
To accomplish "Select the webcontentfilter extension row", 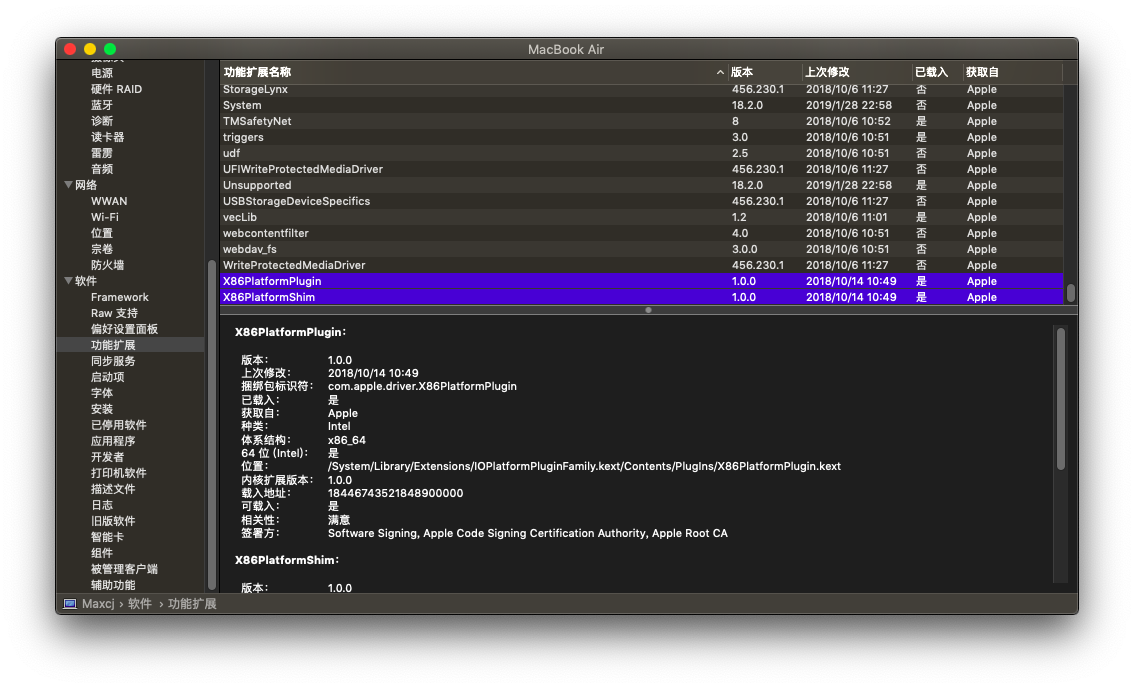I will 641,233.
